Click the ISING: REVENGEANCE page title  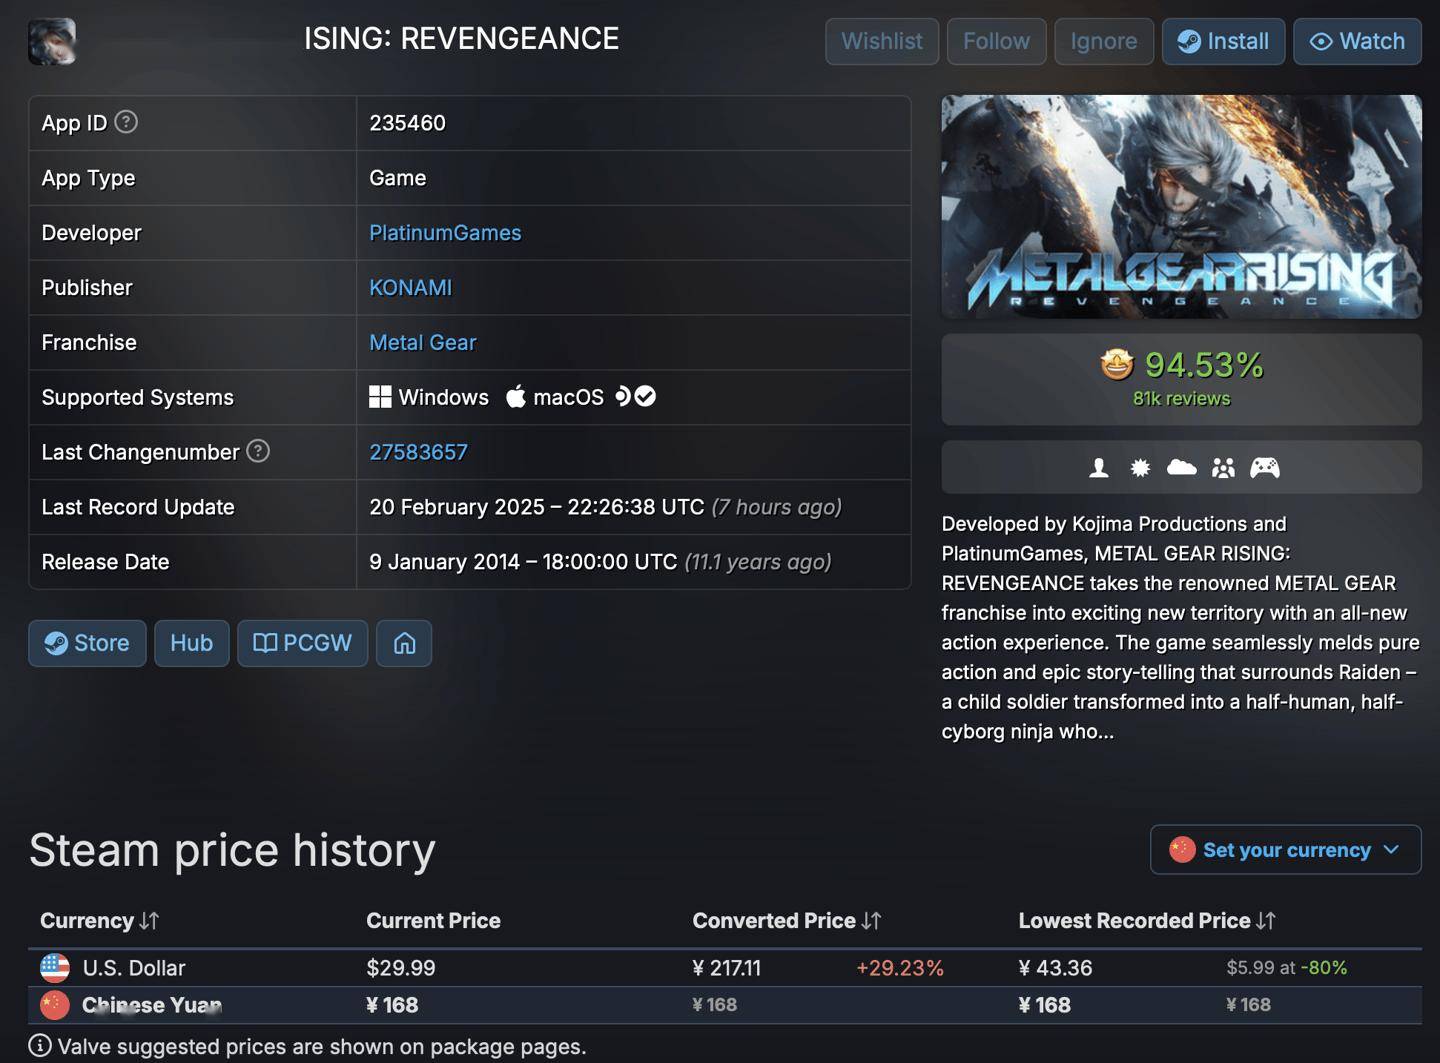click(x=461, y=39)
